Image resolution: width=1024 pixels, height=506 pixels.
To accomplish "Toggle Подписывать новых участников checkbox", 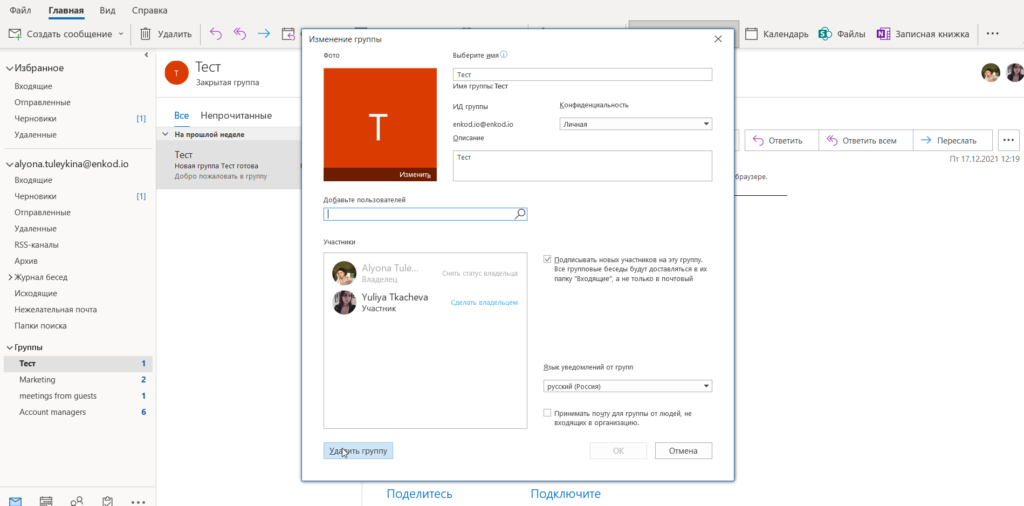I will point(547,259).
